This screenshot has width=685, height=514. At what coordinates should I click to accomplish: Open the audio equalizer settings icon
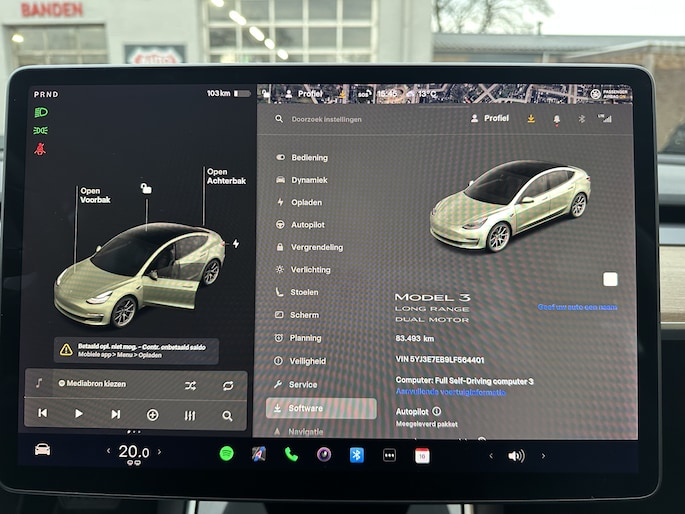(190, 415)
